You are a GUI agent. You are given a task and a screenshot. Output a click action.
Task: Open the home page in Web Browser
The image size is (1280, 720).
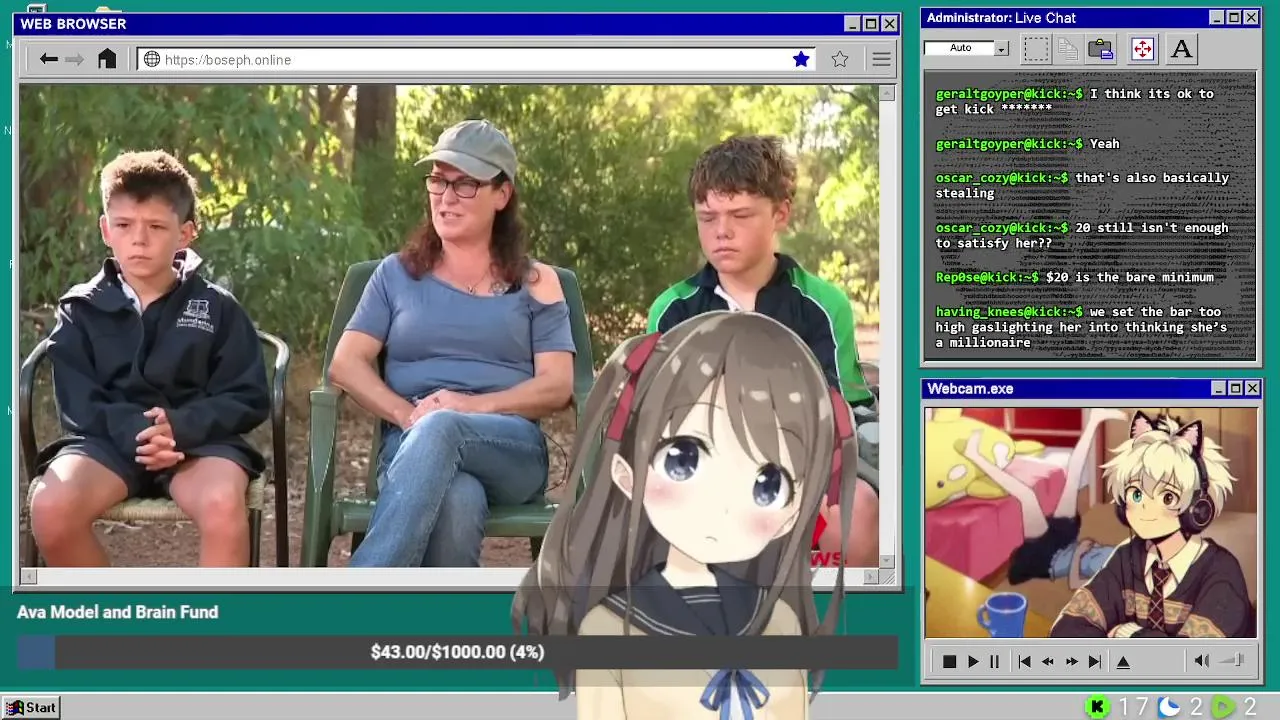[107, 59]
